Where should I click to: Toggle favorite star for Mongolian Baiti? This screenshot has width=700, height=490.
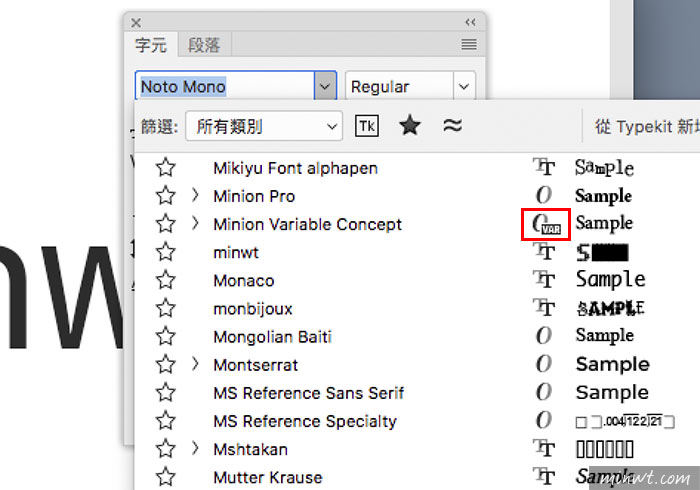166,336
